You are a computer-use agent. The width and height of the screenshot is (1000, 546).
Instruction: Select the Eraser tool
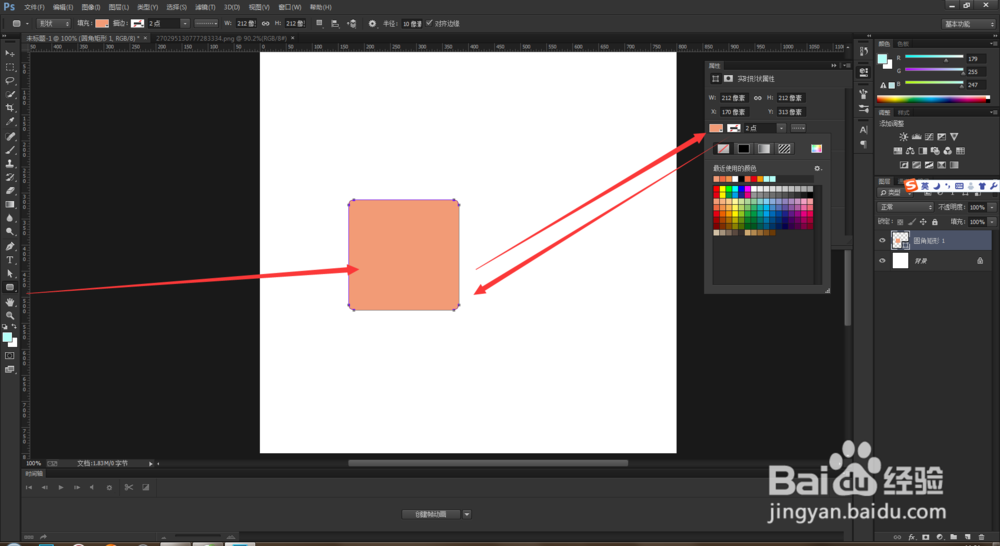[10, 191]
